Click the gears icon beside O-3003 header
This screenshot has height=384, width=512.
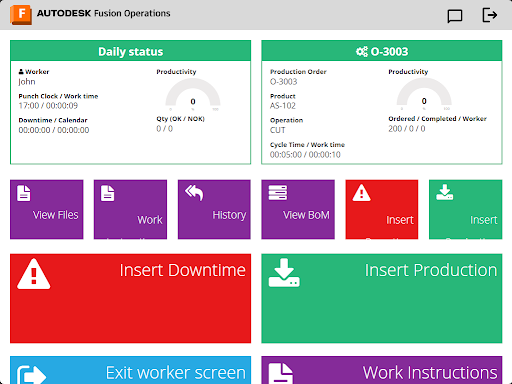point(362,52)
